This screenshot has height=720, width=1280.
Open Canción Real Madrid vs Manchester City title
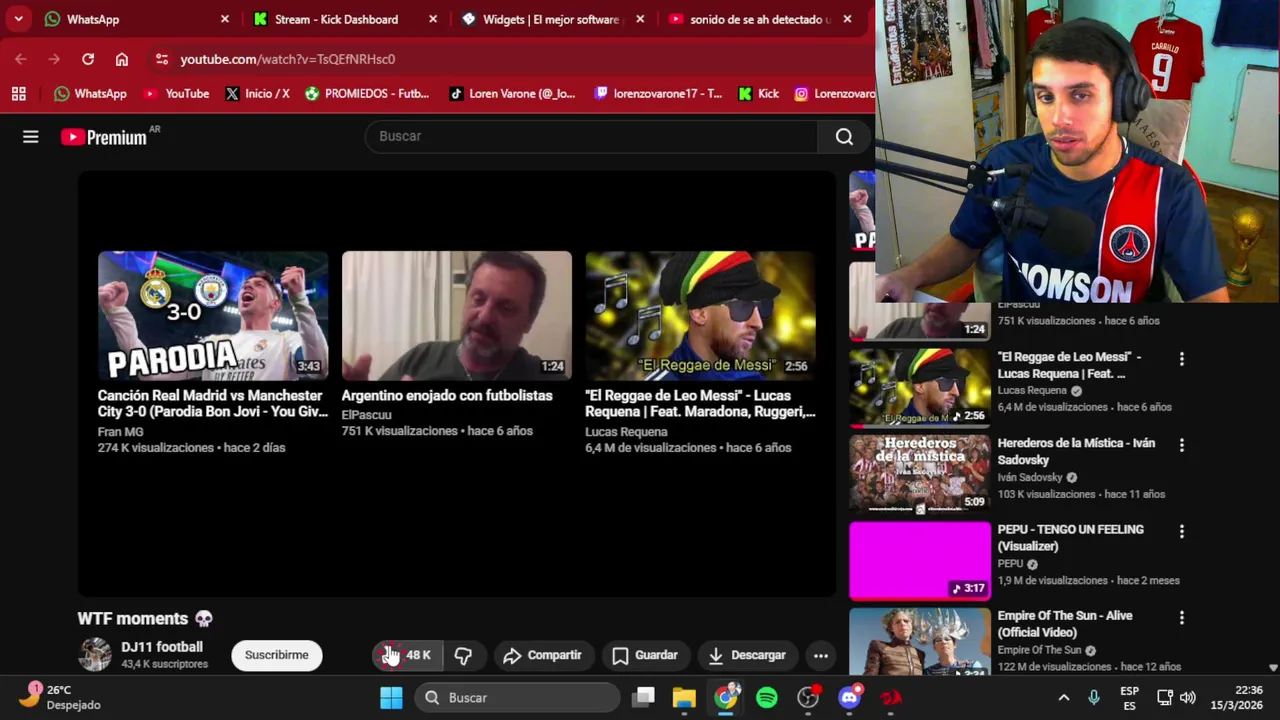point(213,403)
